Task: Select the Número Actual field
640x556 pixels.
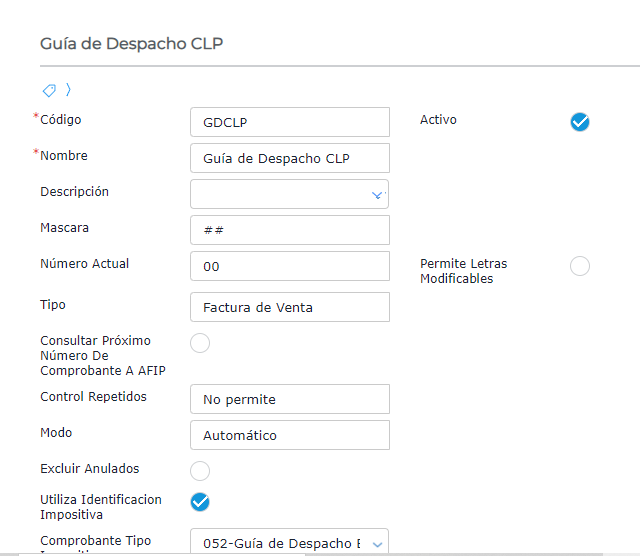Action: tap(289, 266)
